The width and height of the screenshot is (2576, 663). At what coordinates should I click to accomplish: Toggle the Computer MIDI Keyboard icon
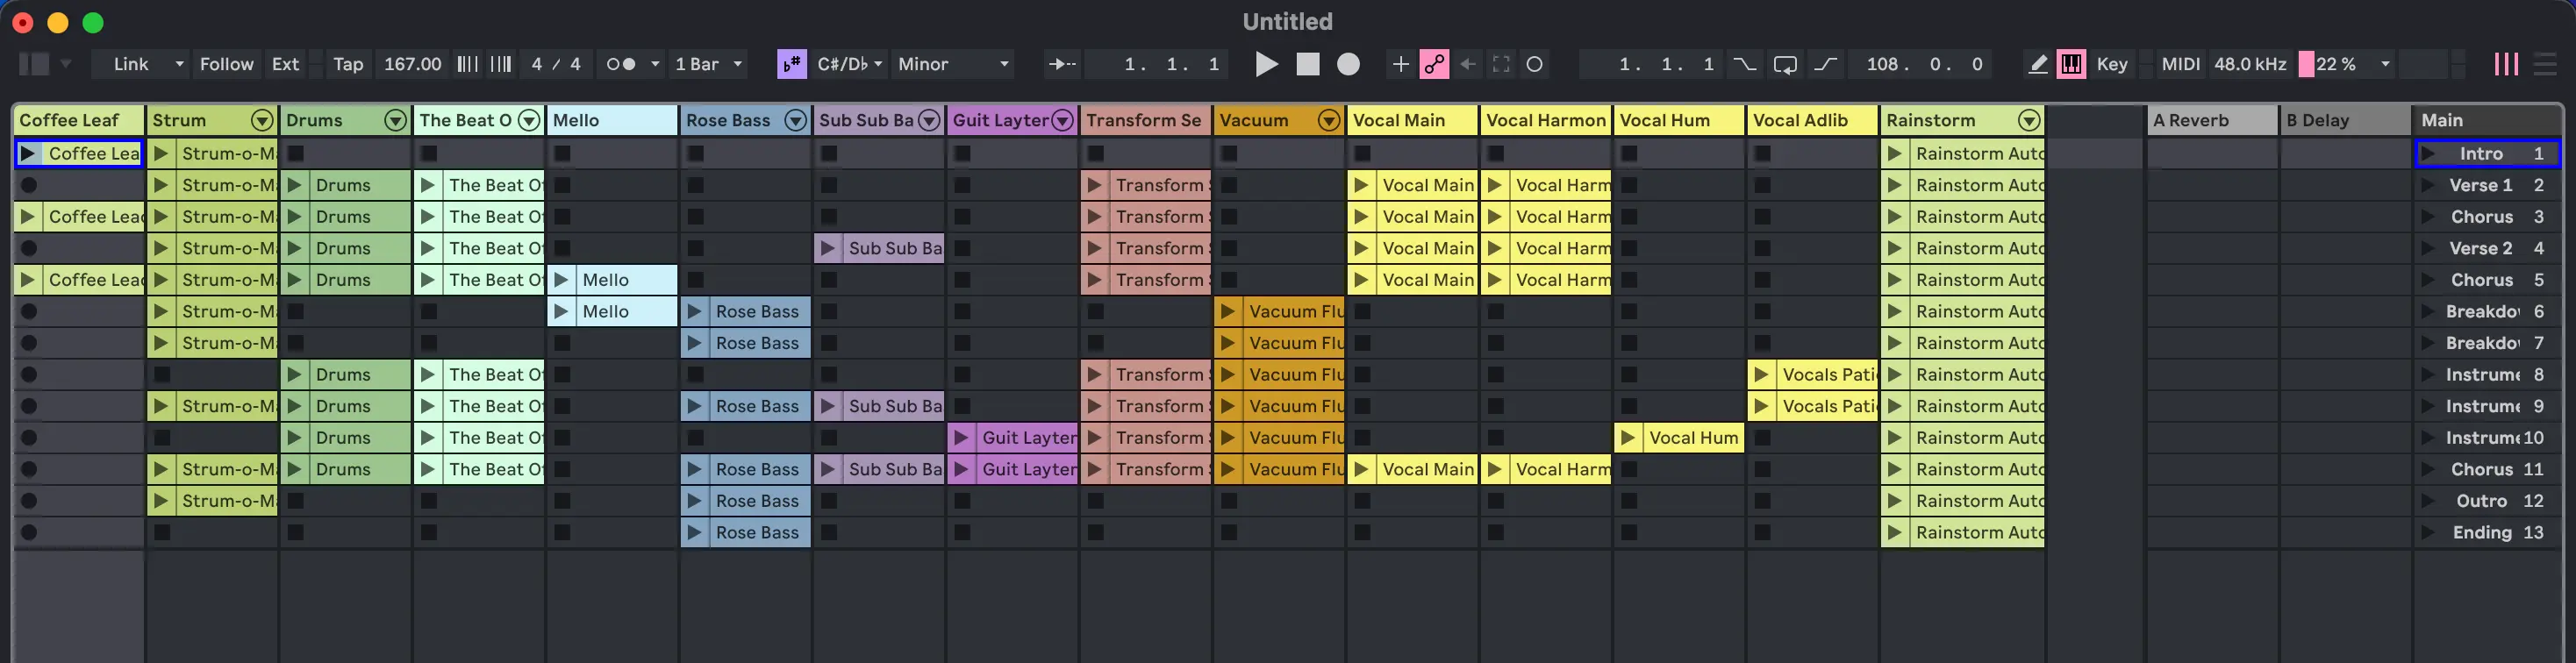click(x=2071, y=64)
